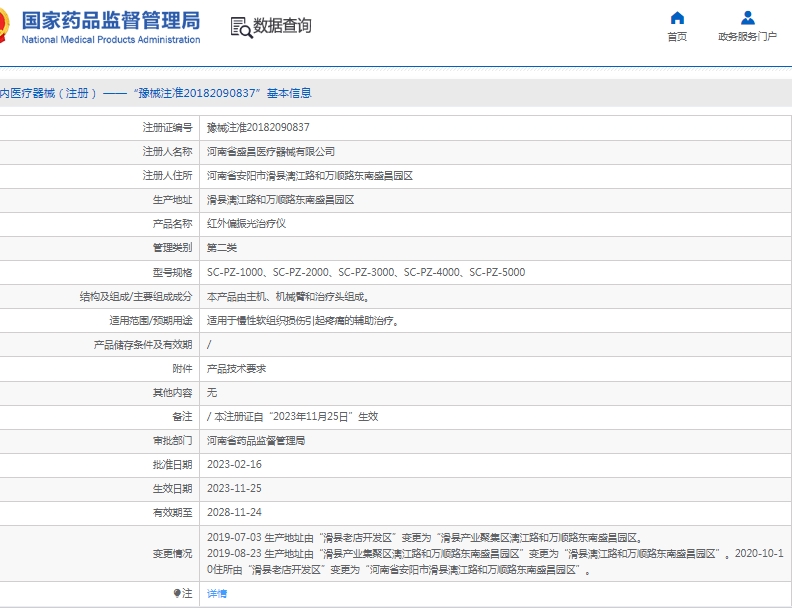
Task: Select registration number value 豫械注准20182090837
Action: pos(258,127)
